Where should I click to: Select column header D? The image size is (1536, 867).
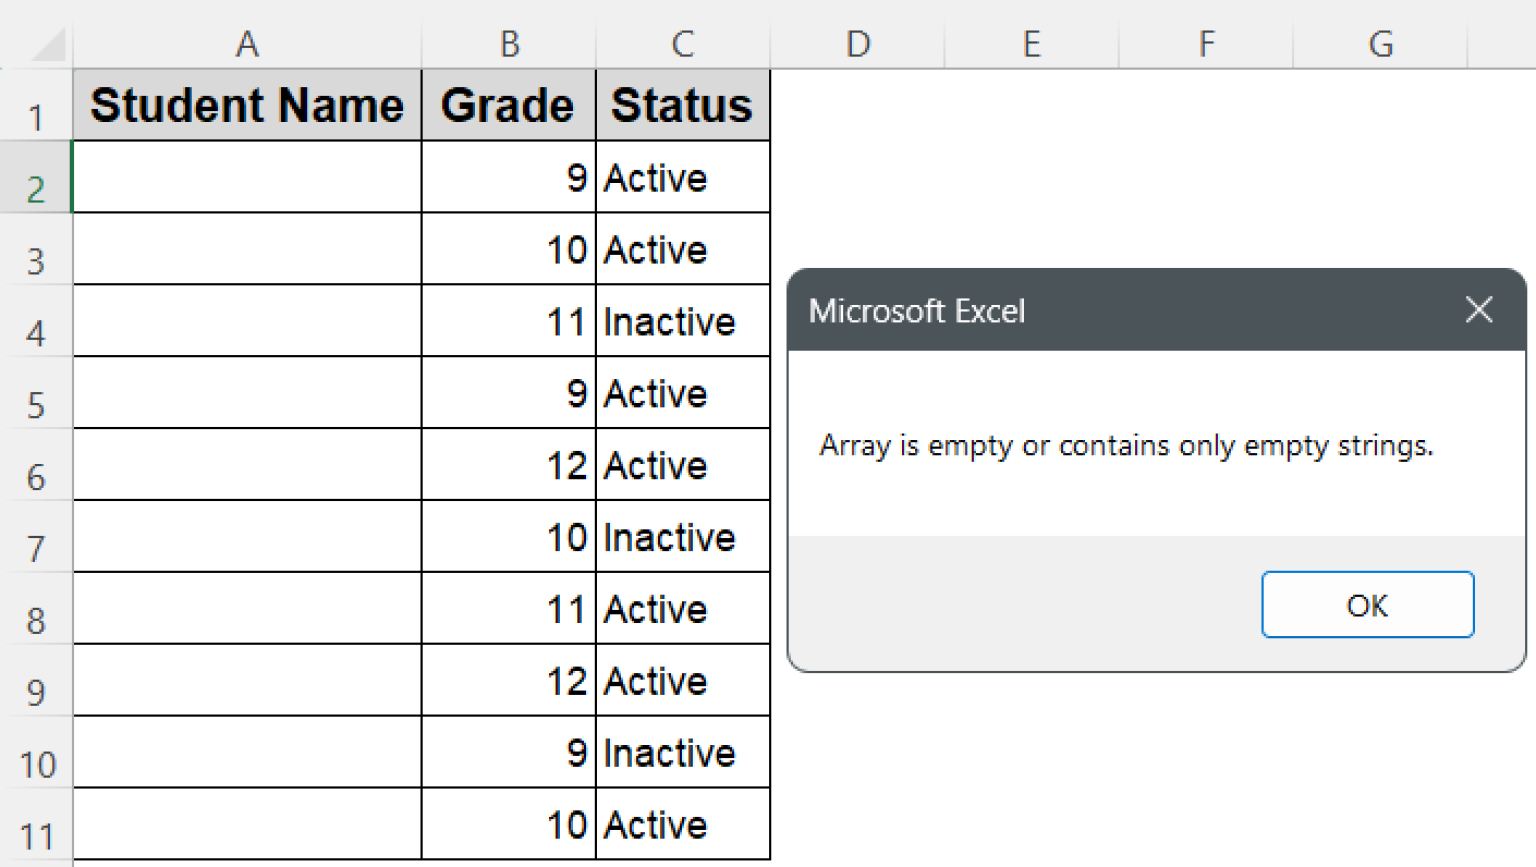[x=857, y=44]
